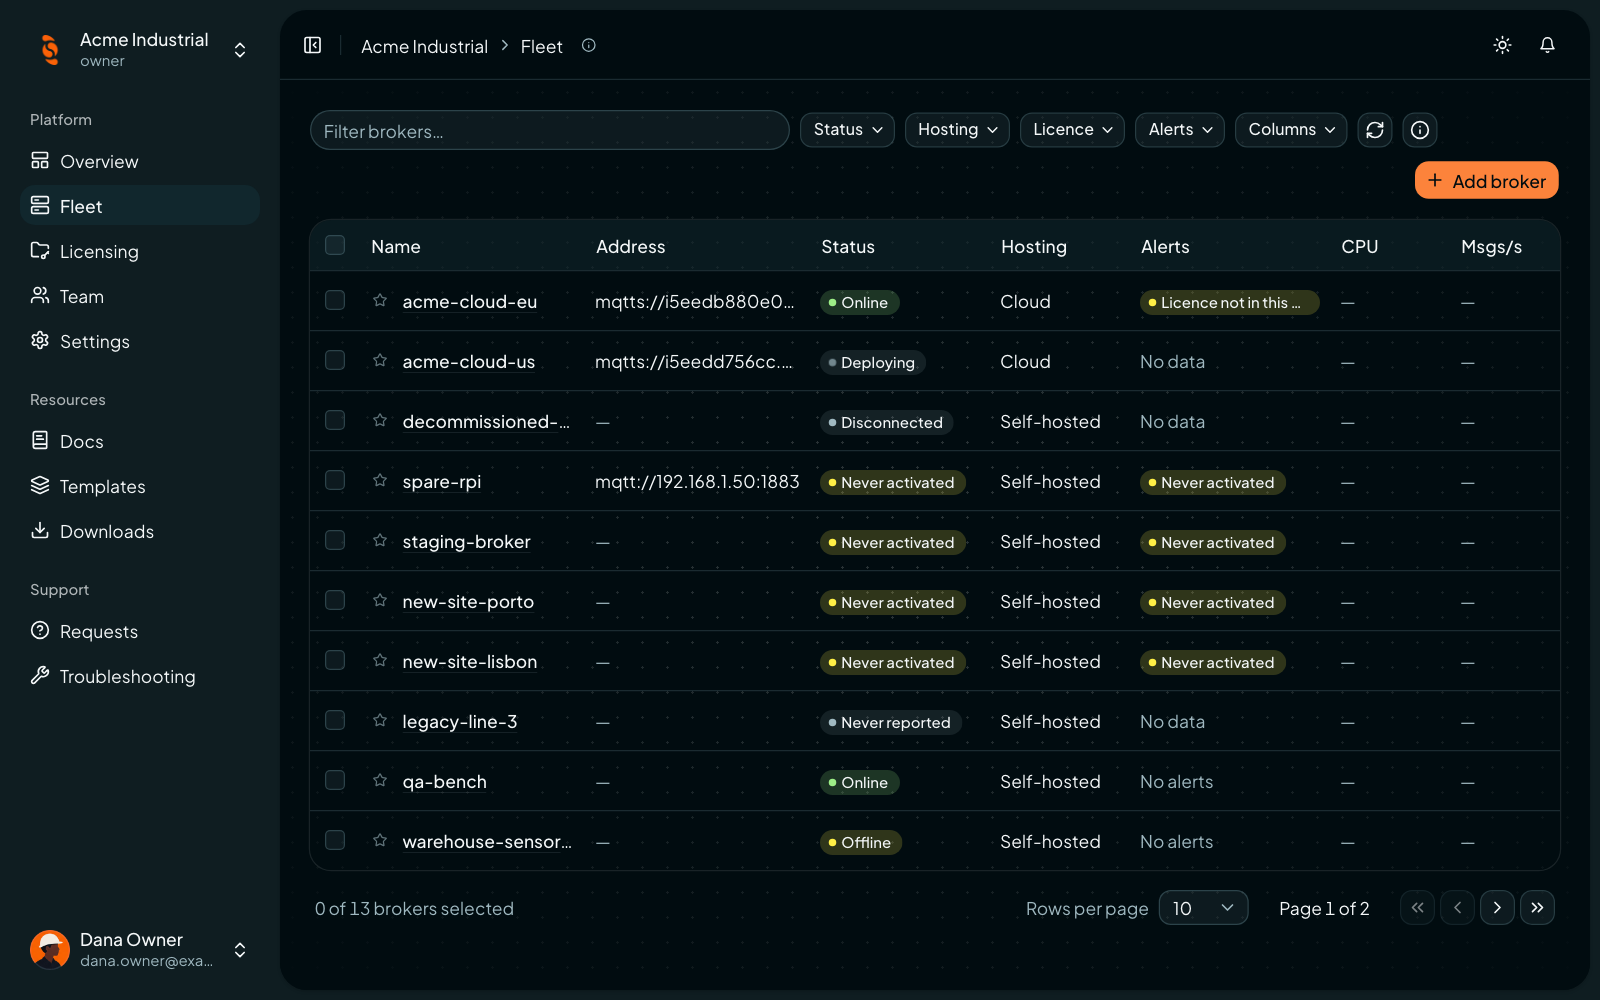This screenshot has height=1000, width=1600.
Task: Star the legacy-line-3 broker
Action: click(x=380, y=720)
